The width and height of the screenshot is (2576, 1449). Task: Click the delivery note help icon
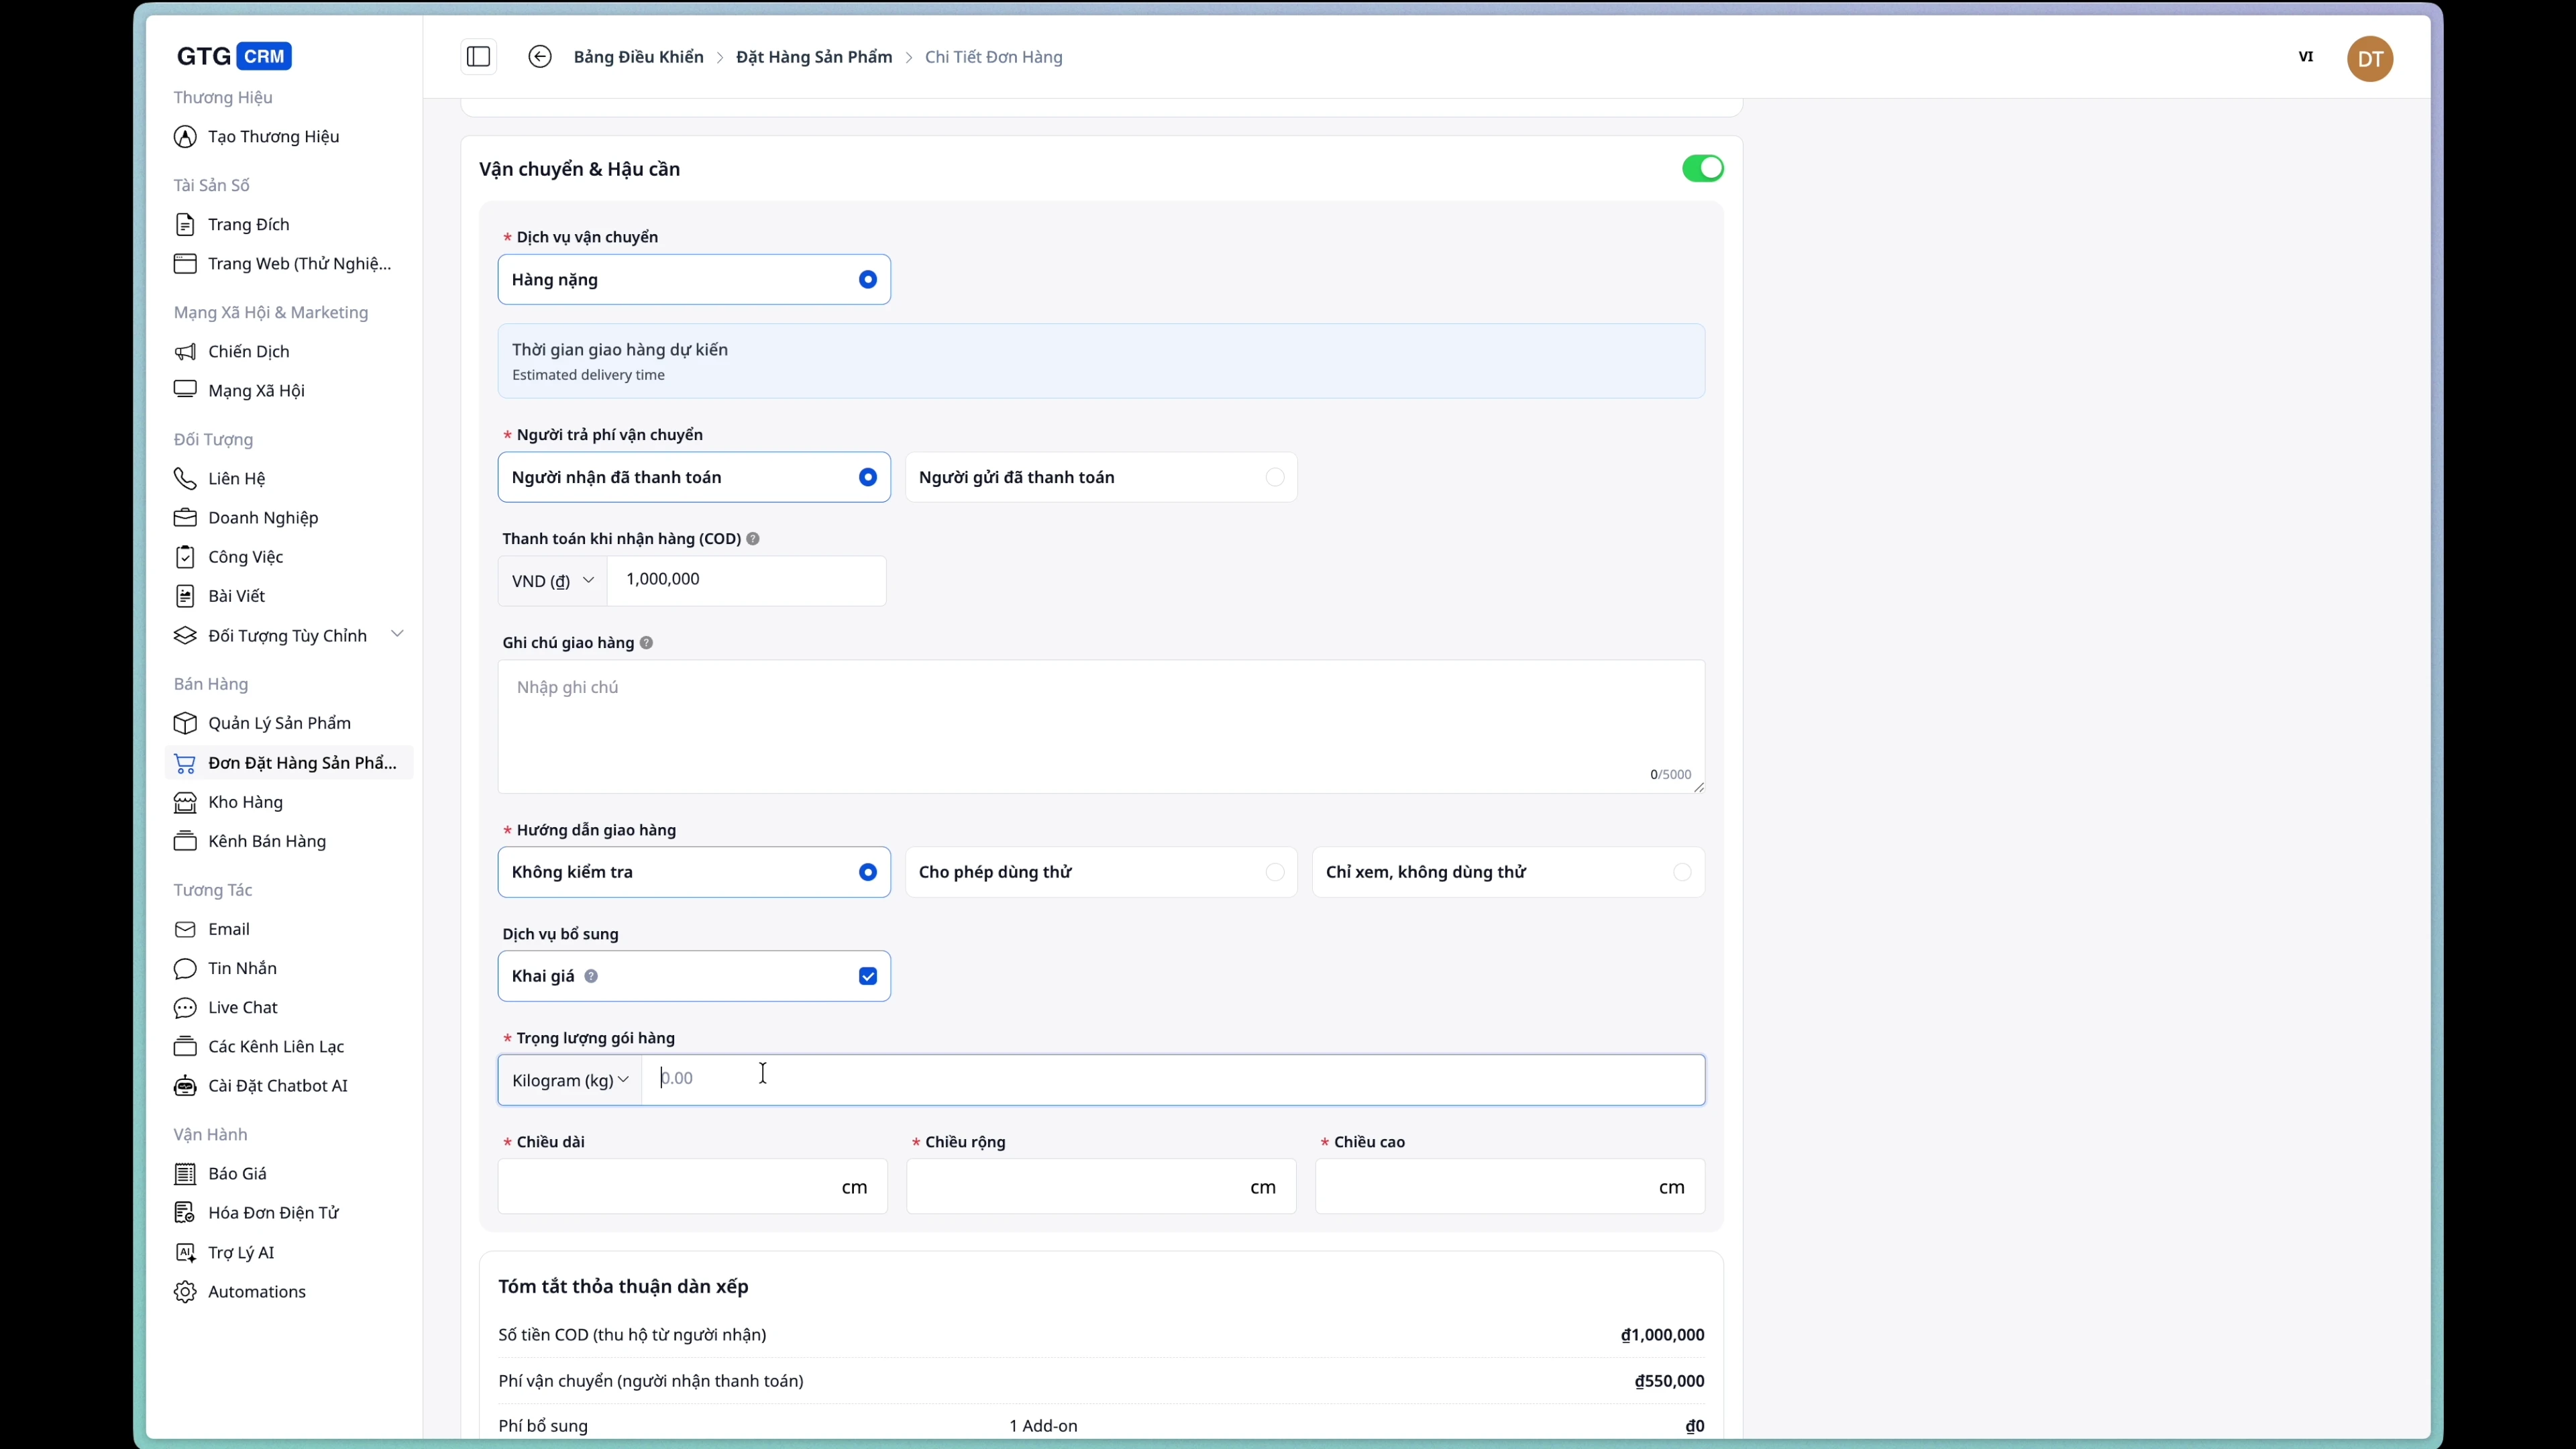(x=646, y=643)
